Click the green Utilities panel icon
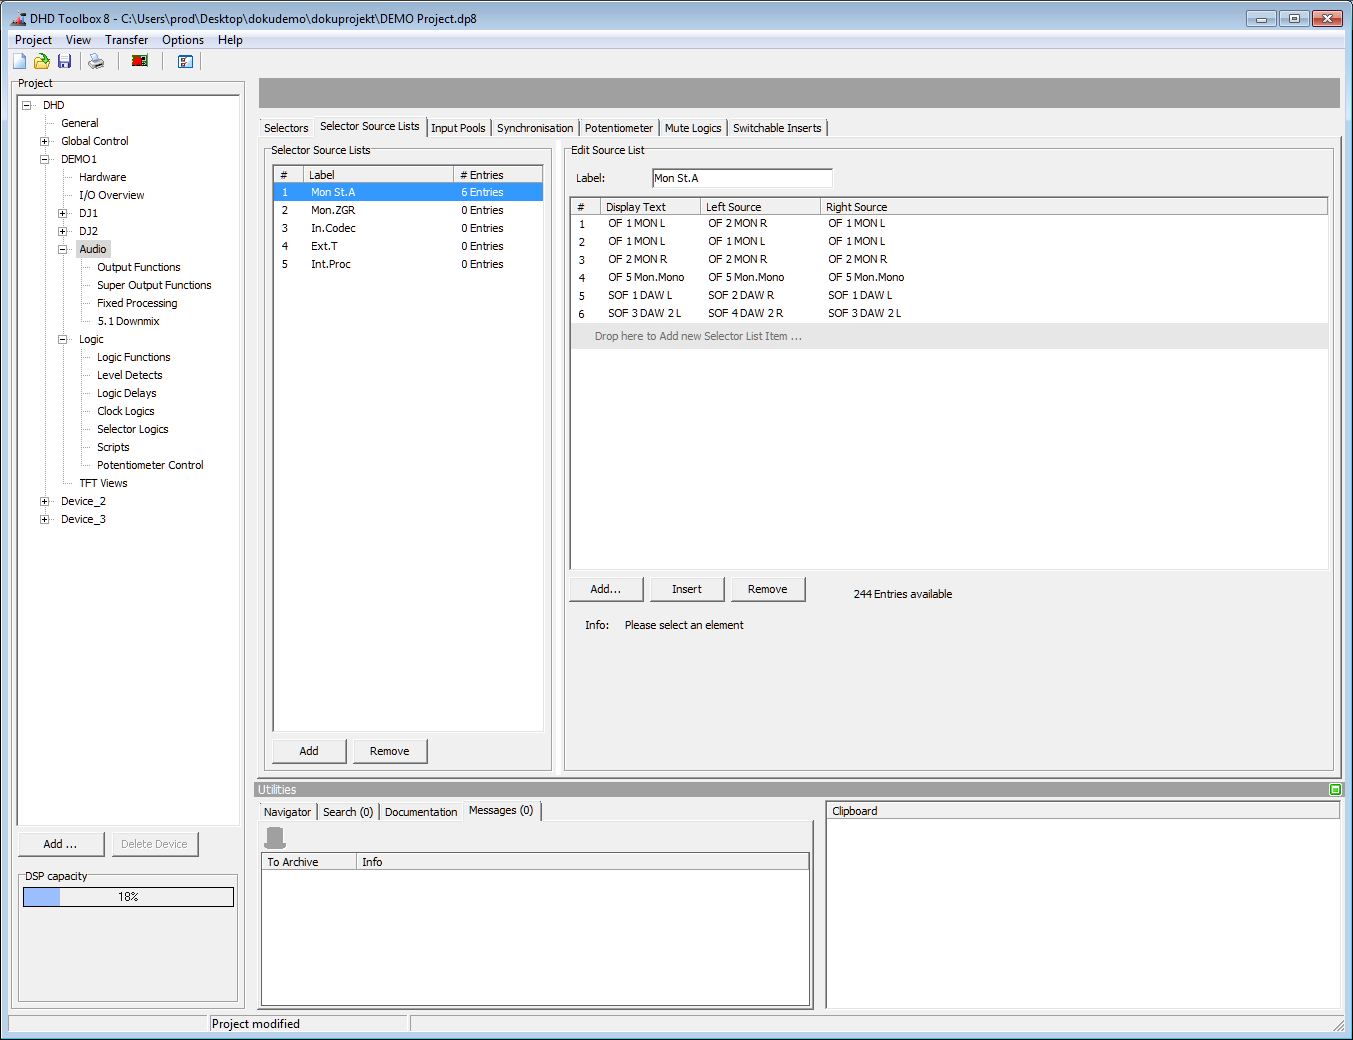Screen dimensions: 1353x1040 (x=1335, y=789)
